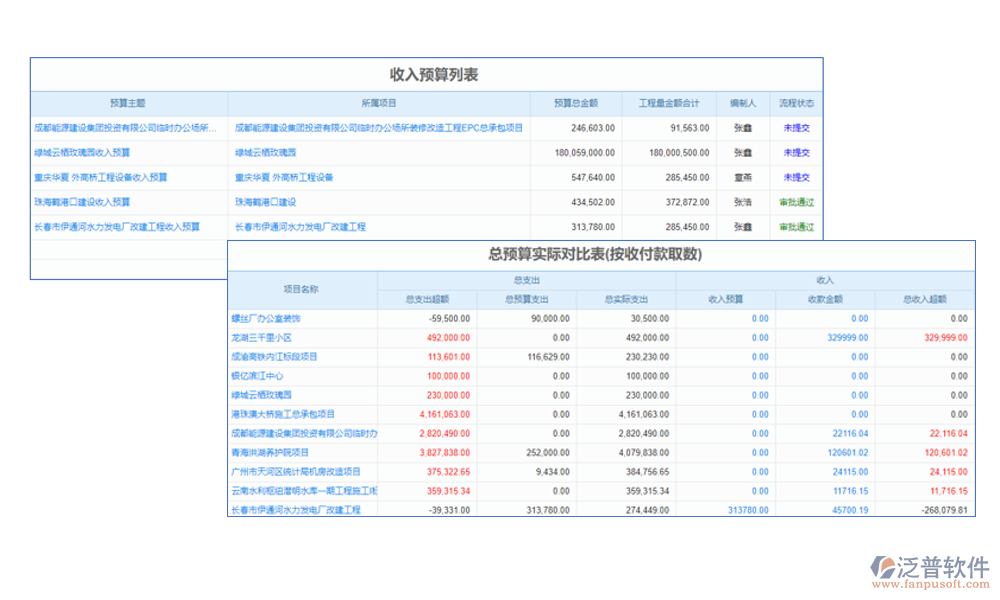Click the 总支出超额 column header
The width and height of the screenshot is (1000, 600).
point(427,299)
